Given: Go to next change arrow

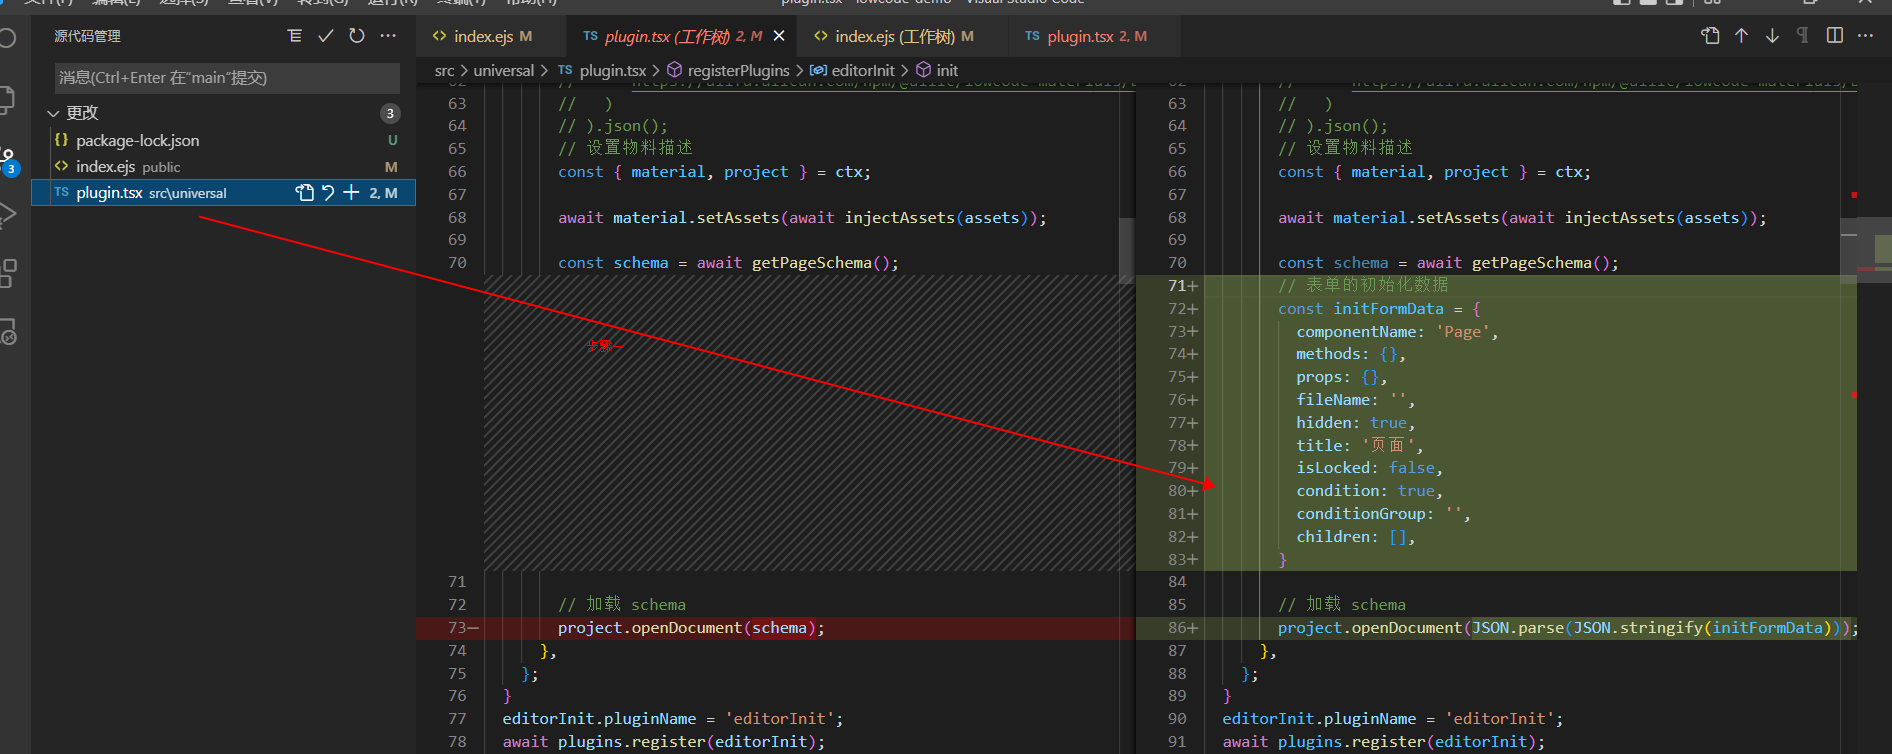Looking at the screenshot, I should [x=1772, y=36].
